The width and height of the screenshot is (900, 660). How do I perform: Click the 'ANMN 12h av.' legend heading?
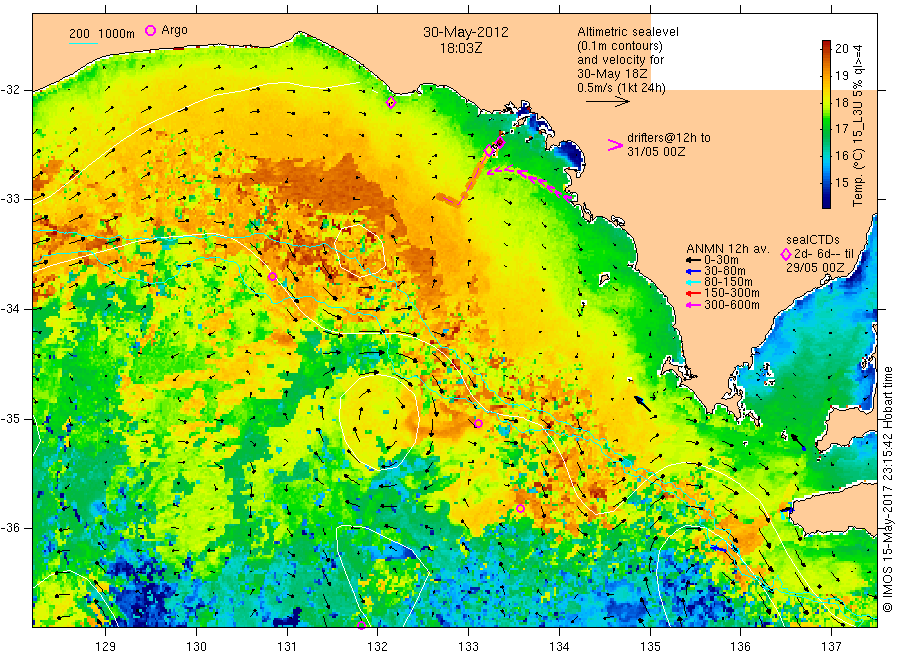coord(728,249)
